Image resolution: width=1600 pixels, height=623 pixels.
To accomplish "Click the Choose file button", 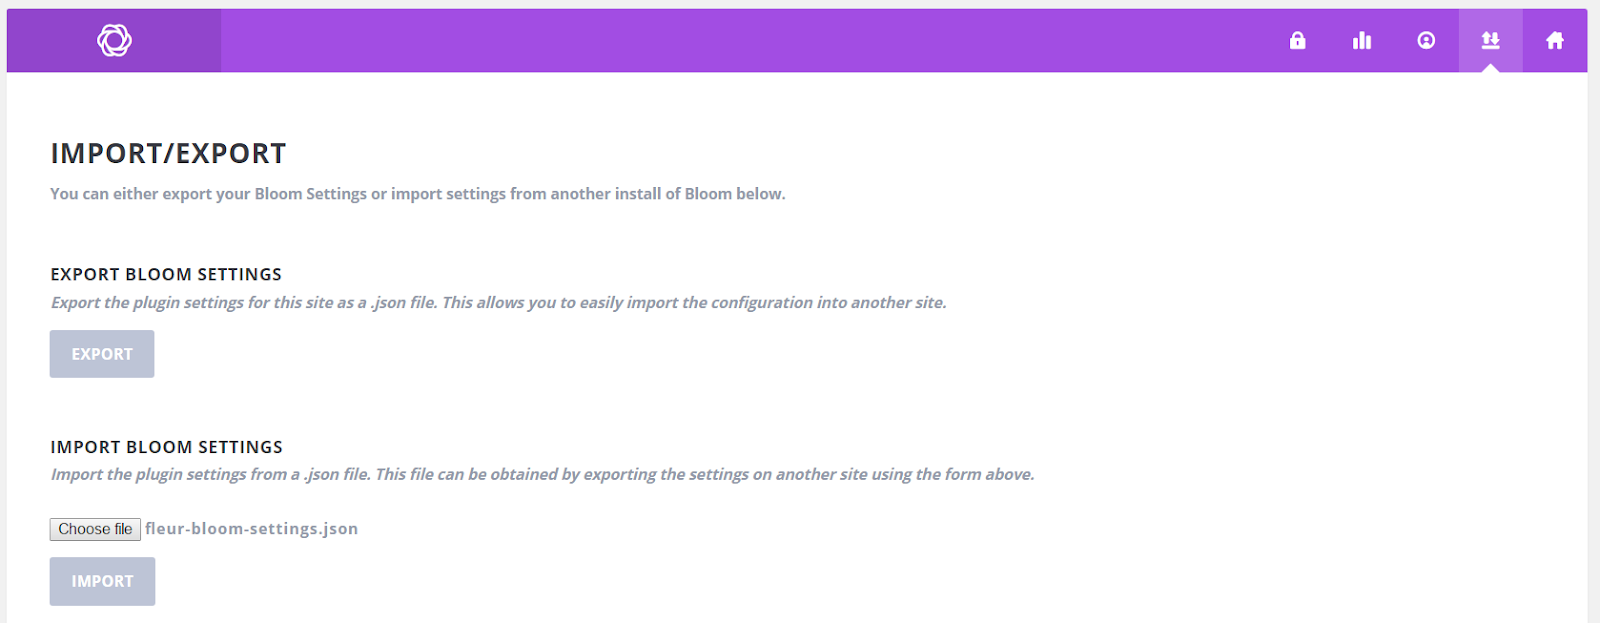I will click(x=95, y=529).
